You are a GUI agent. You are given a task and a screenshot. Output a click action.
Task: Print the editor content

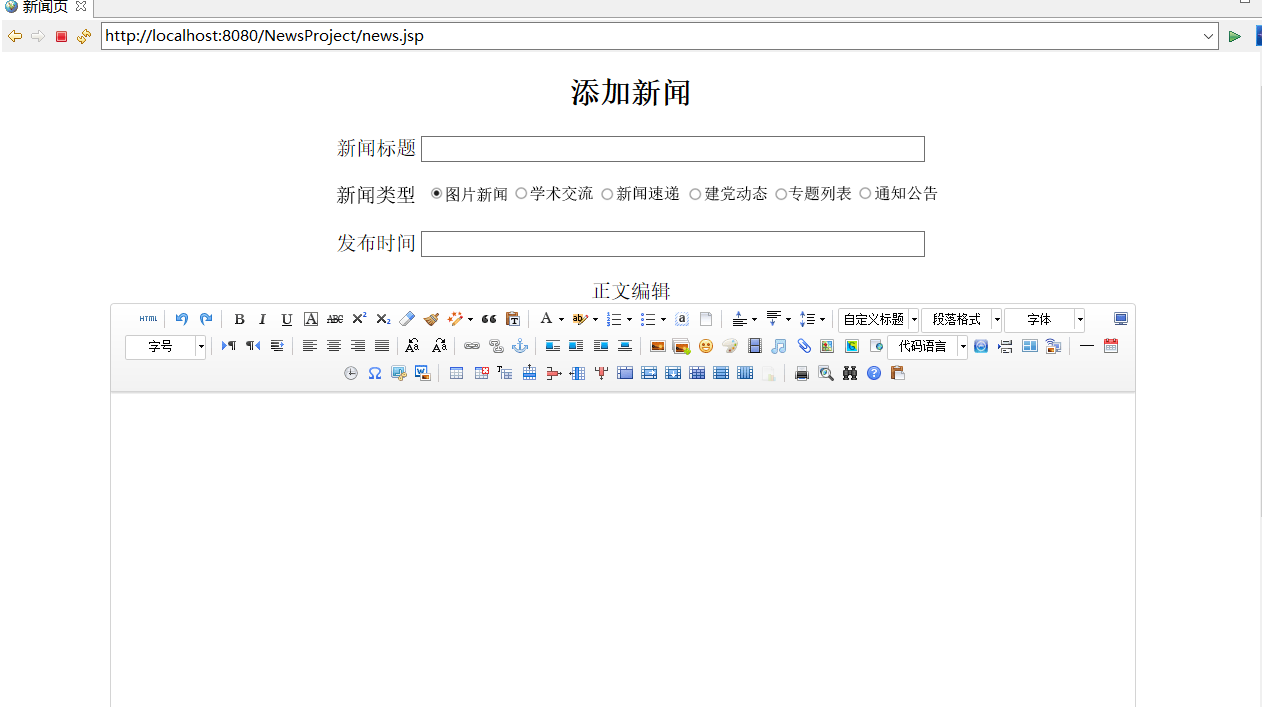click(802, 373)
